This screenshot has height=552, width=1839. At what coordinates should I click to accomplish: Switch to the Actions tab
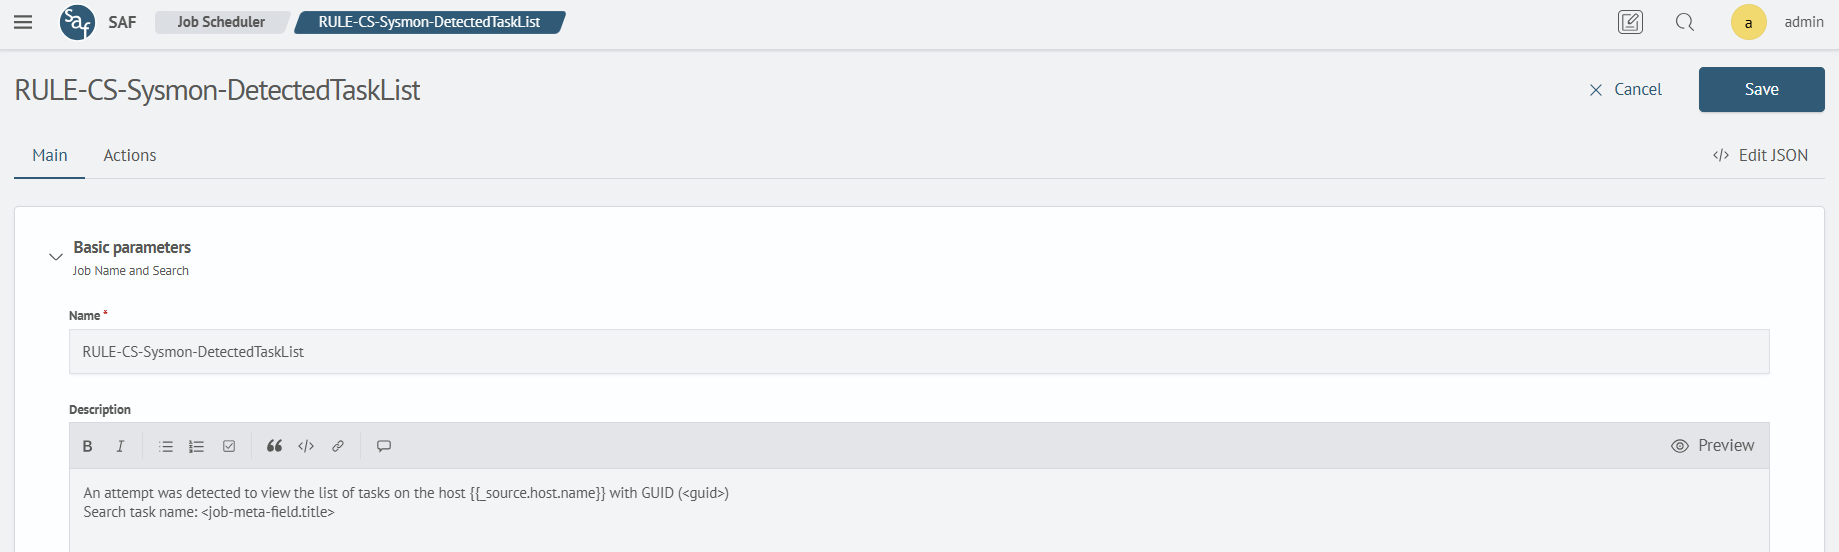(x=130, y=155)
